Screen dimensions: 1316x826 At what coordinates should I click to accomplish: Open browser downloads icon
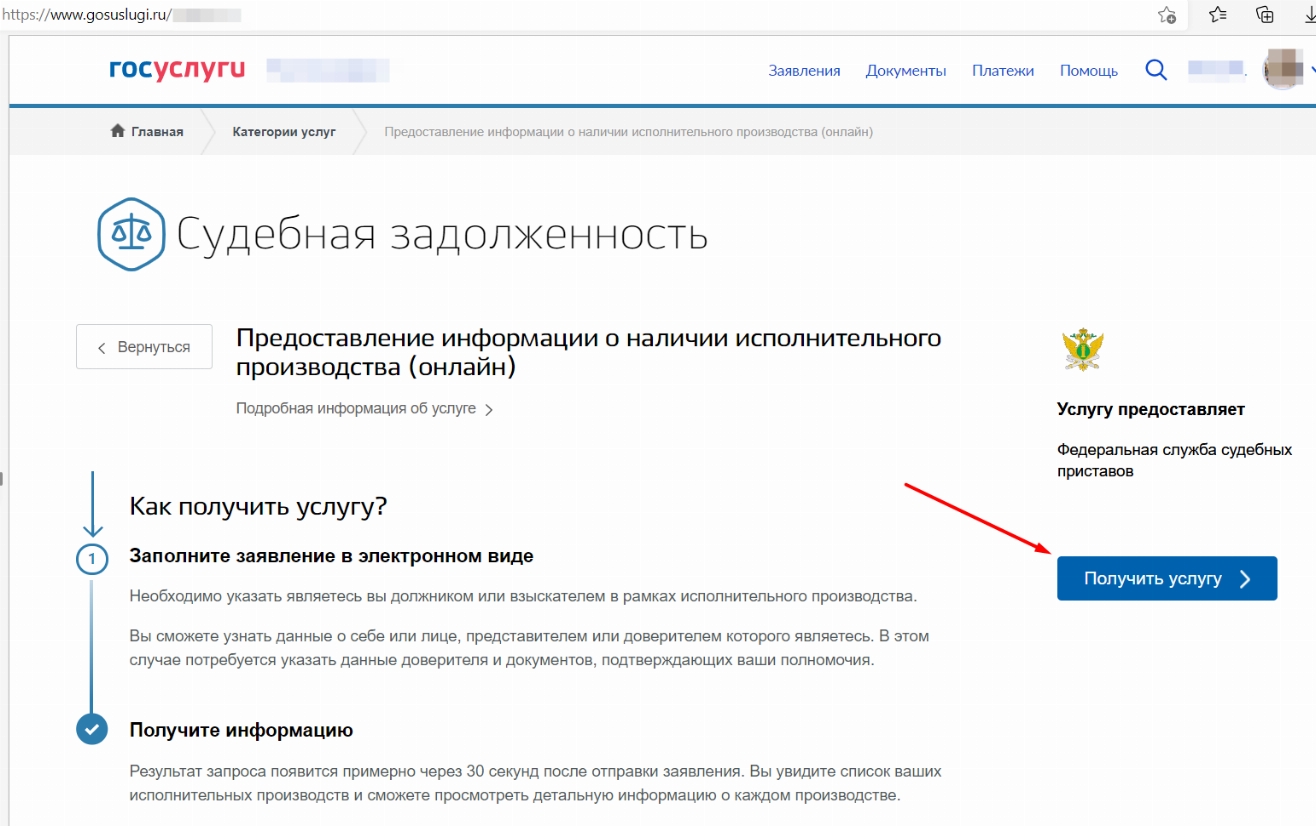(x=1309, y=15)
